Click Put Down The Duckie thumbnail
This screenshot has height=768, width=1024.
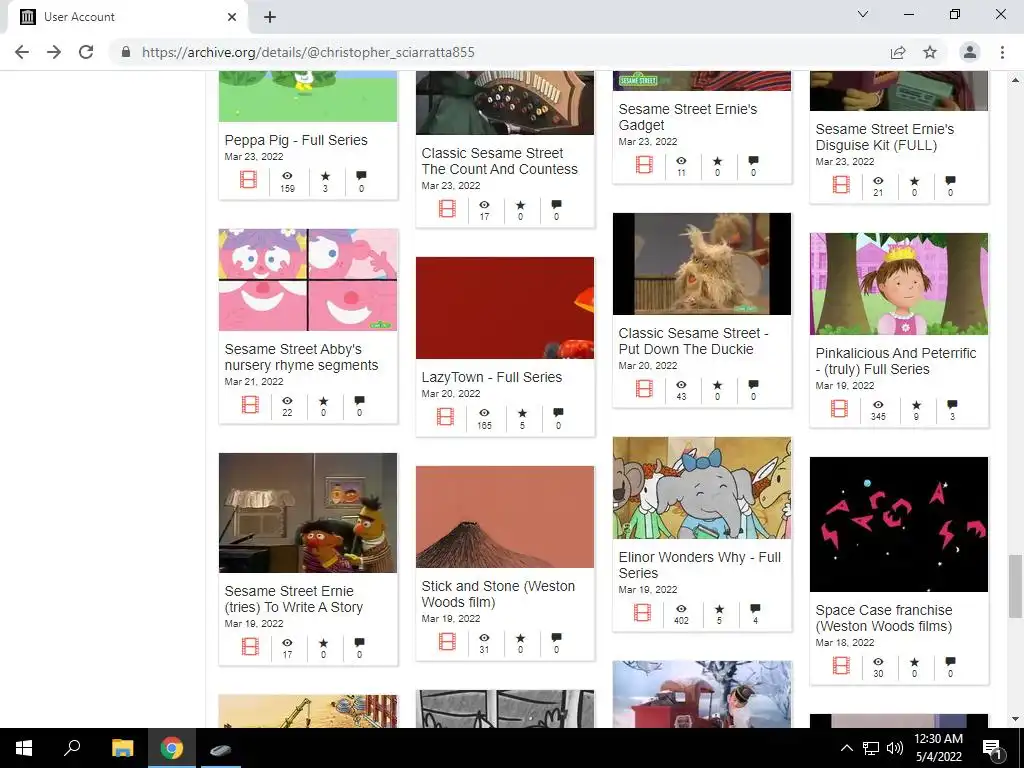point(702,264)
